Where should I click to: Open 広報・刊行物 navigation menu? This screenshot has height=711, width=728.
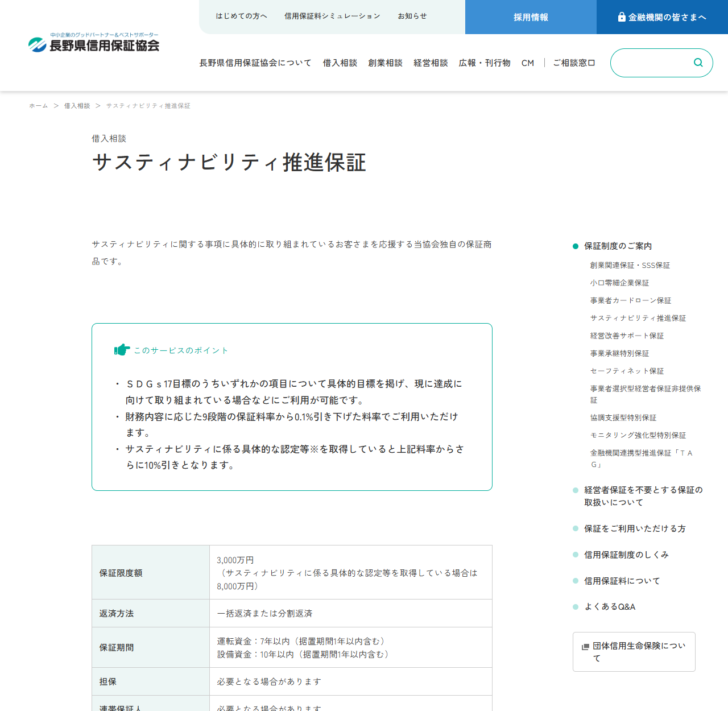point(485,63)
